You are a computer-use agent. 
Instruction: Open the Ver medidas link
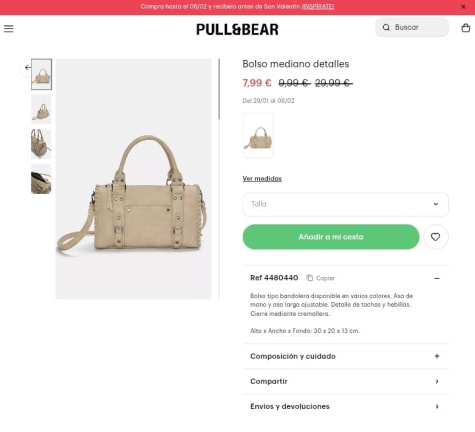(x=262, y=179)
